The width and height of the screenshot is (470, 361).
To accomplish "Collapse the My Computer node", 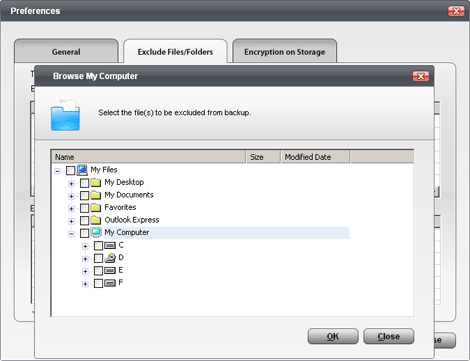I will coord(71,234).
